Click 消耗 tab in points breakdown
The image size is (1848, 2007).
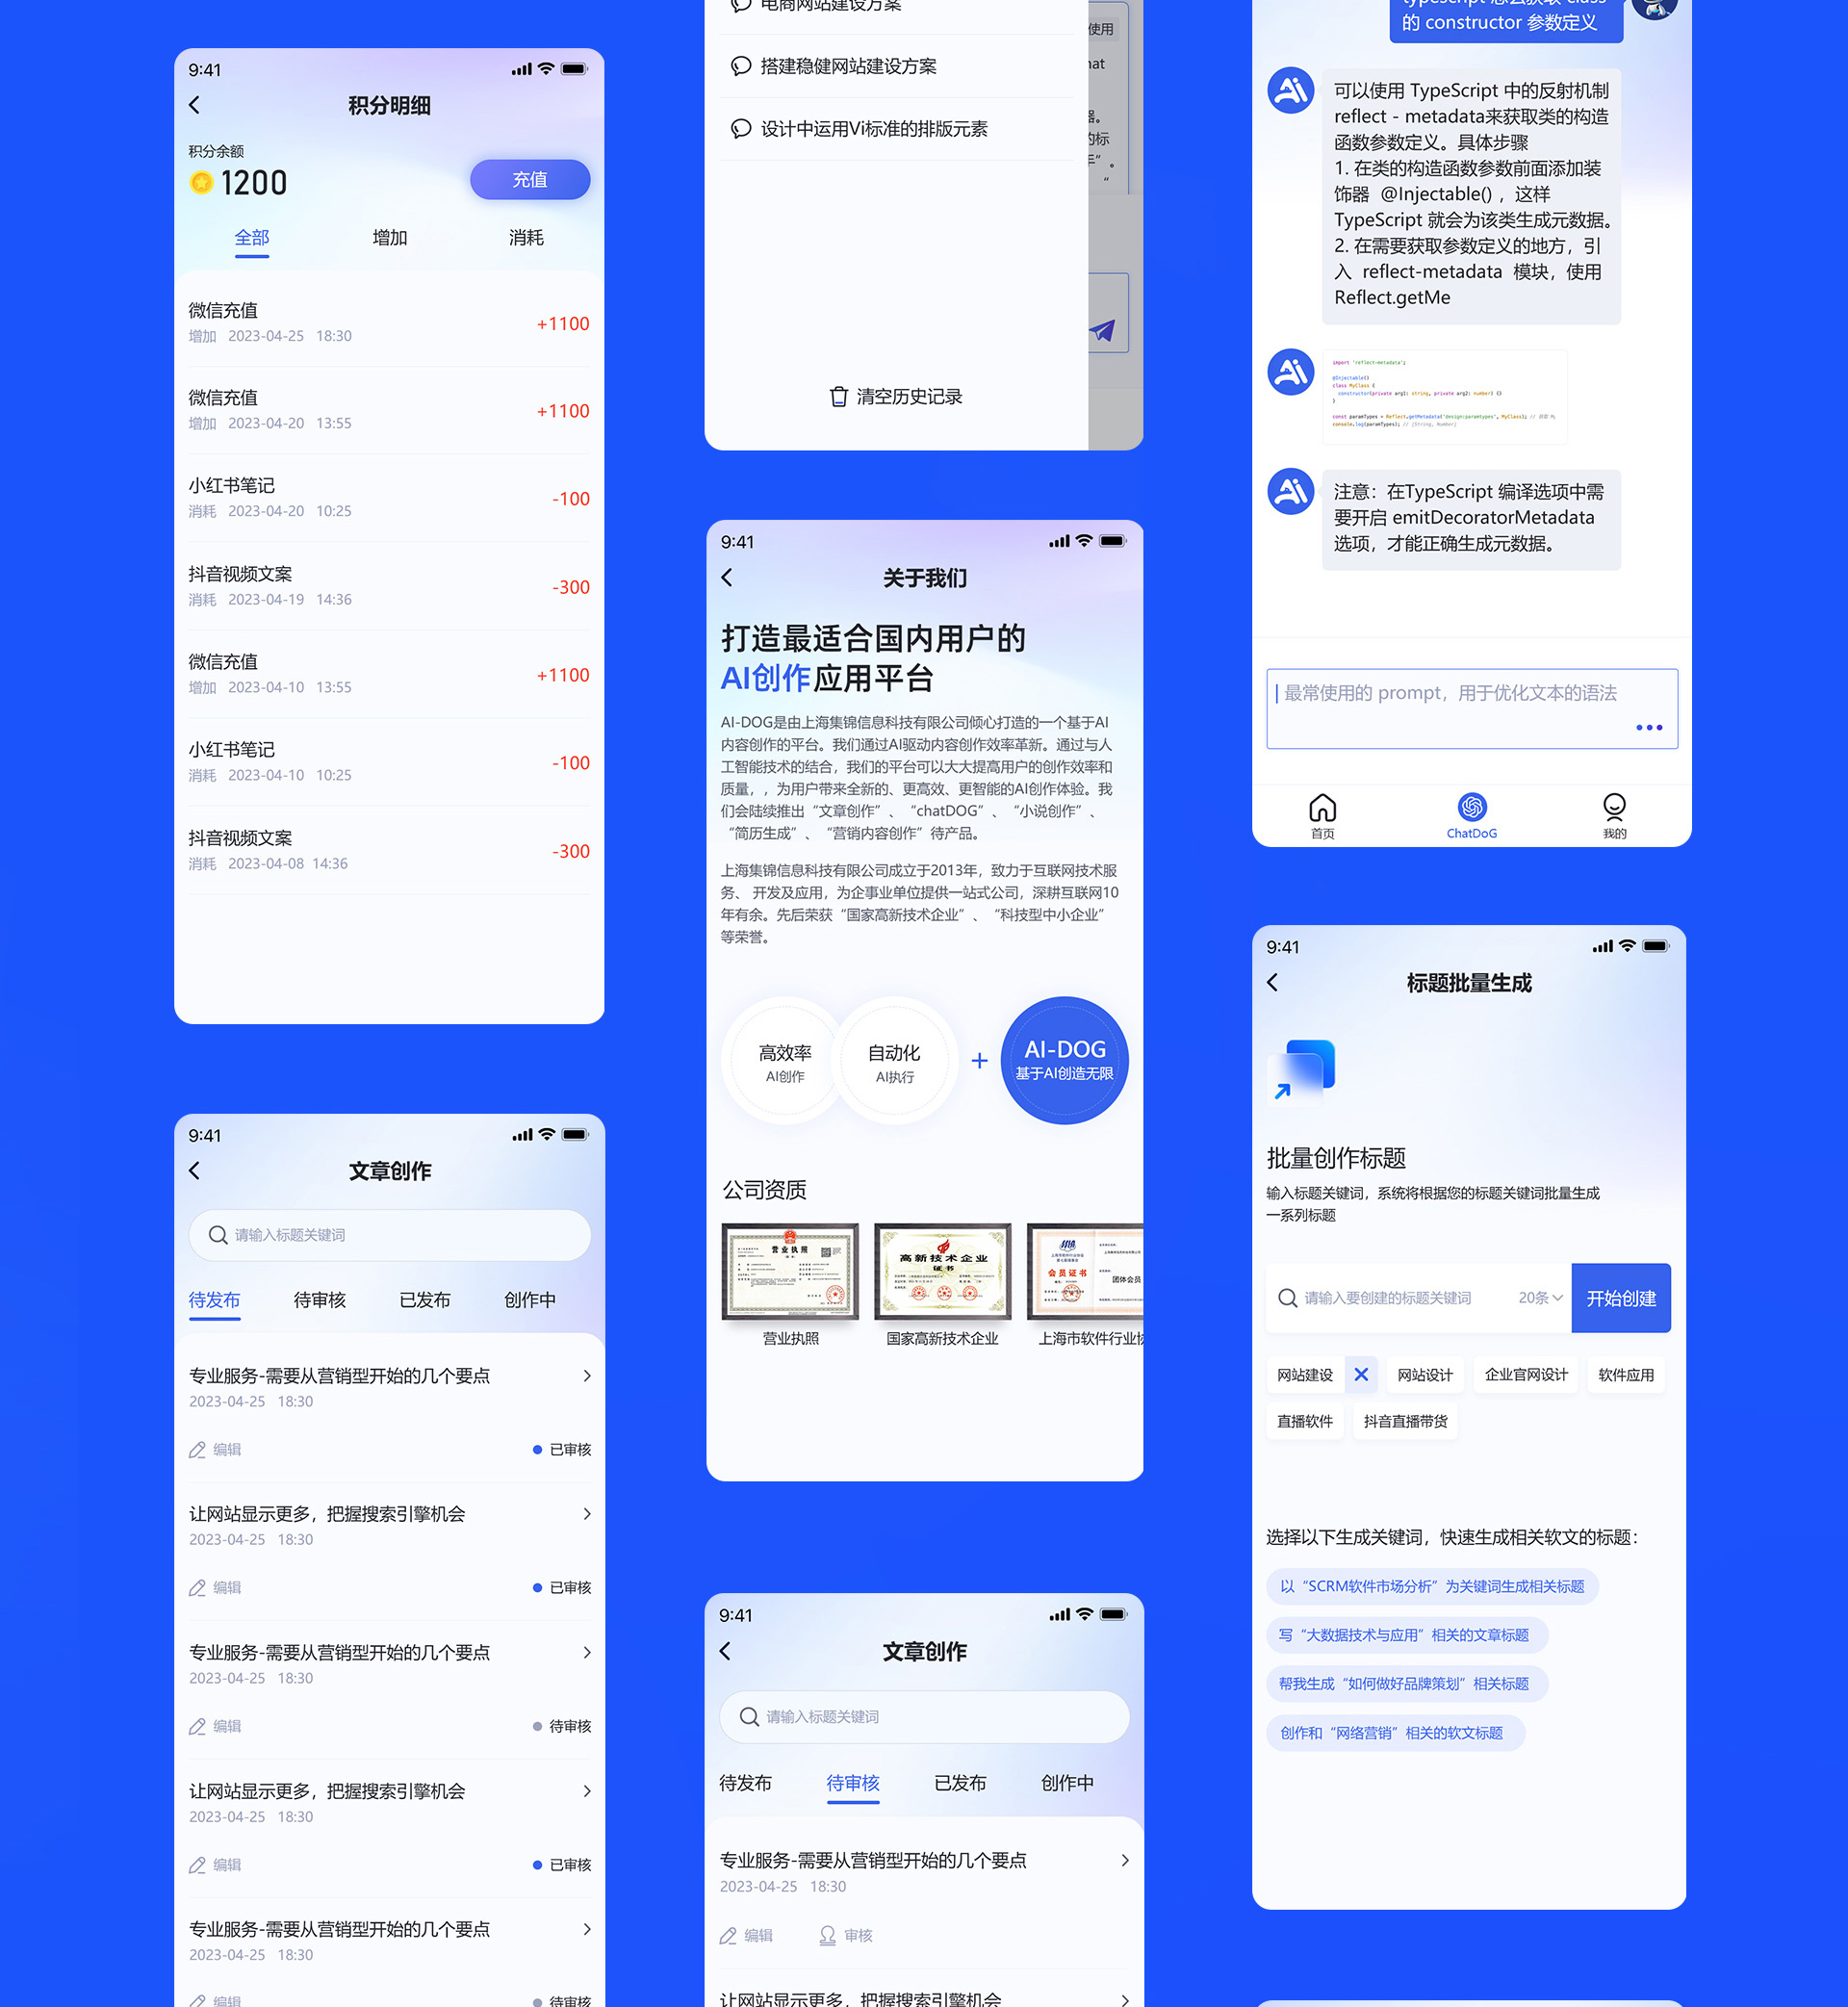click(525, 236)
